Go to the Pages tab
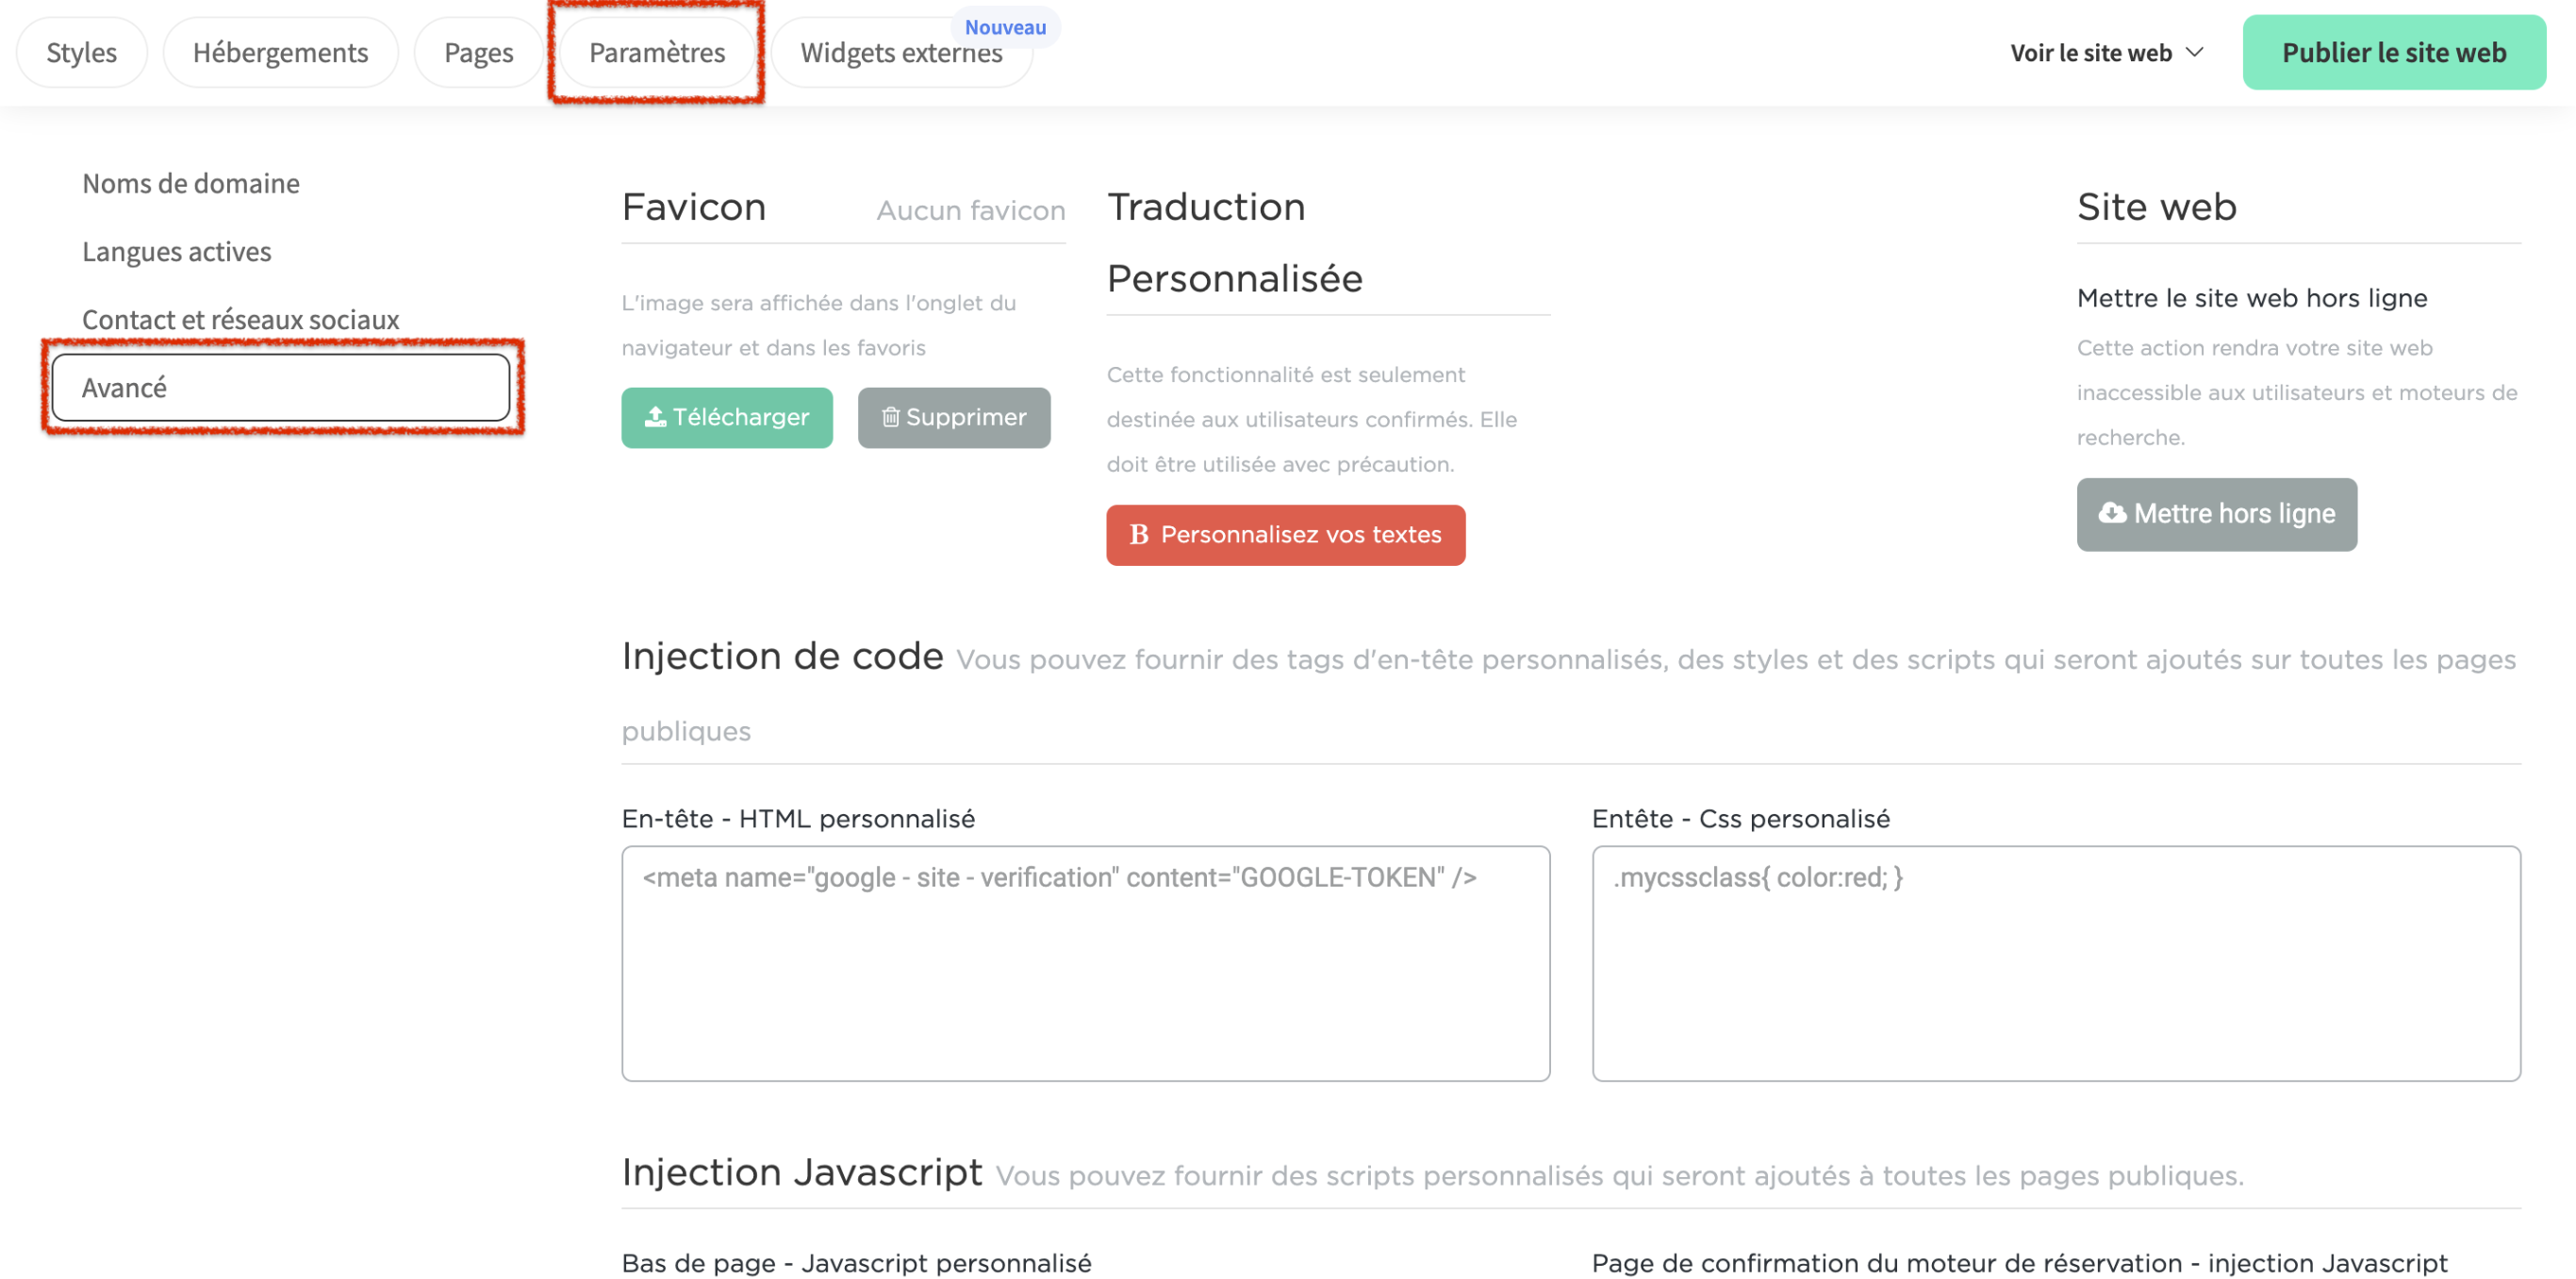Image resolution: width=2576 pixels, height=1279 pixels. tap(478, 52)
